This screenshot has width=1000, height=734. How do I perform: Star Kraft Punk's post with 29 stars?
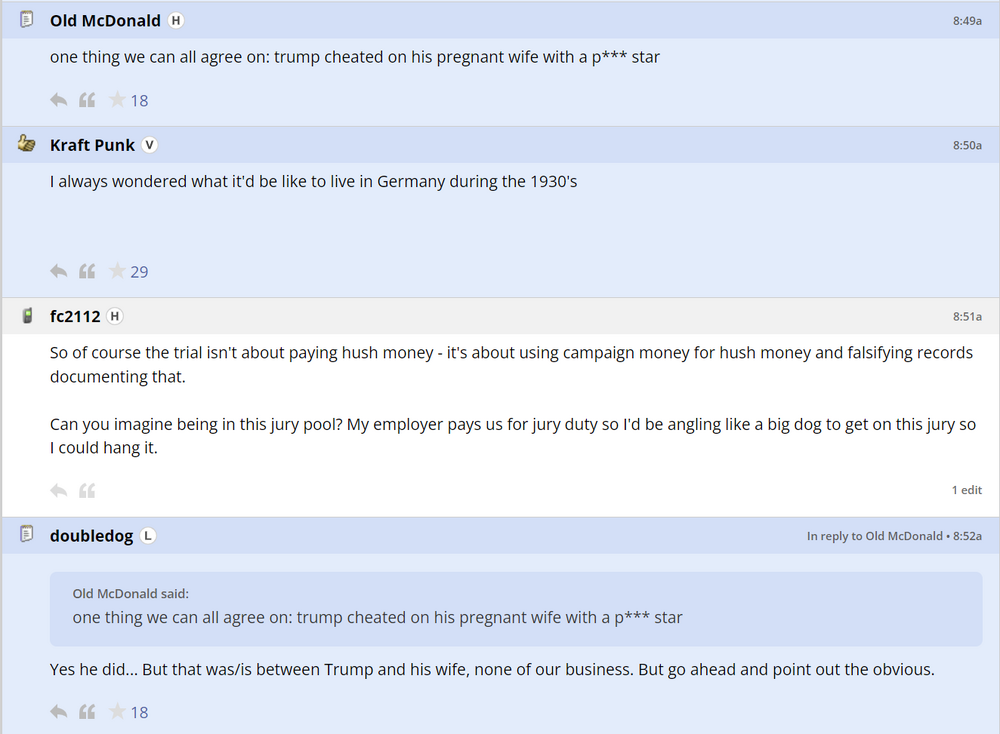118,271
